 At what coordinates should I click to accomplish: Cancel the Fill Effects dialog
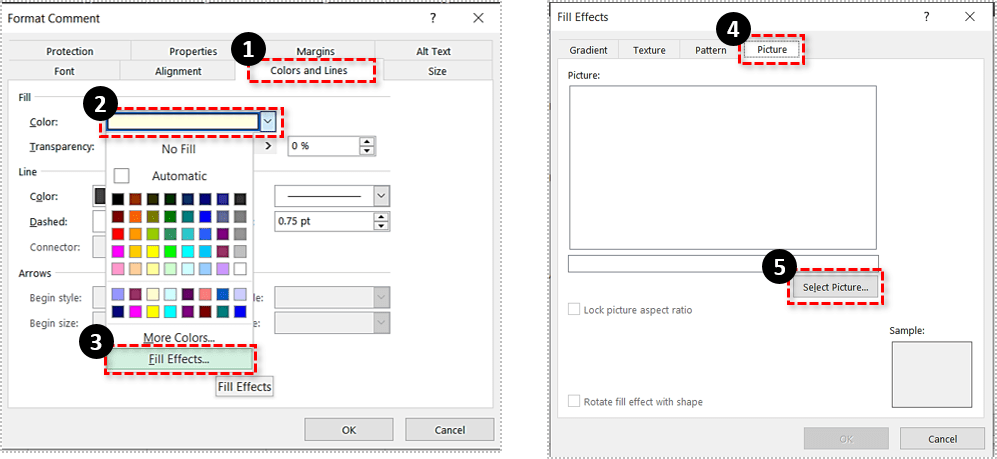click(x=942, y=439)
